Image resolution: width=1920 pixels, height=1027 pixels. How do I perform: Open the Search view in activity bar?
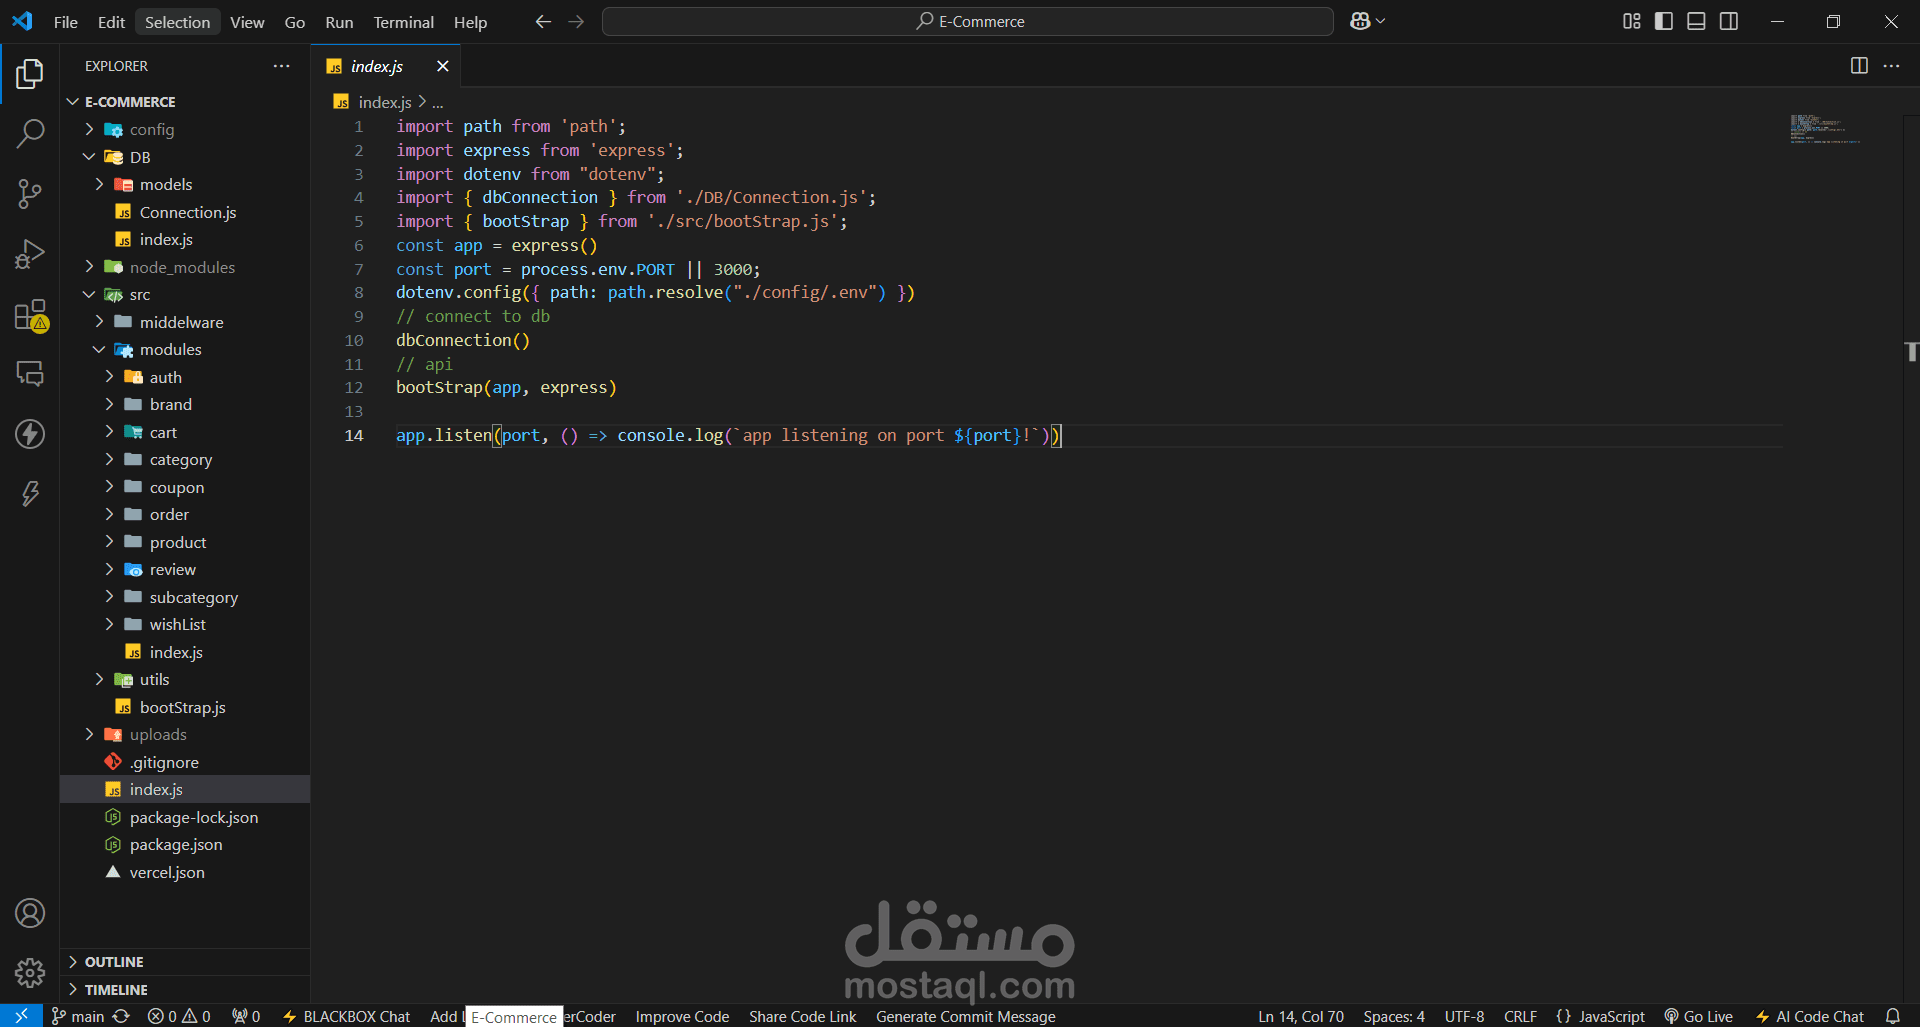[x=30, y=133]
